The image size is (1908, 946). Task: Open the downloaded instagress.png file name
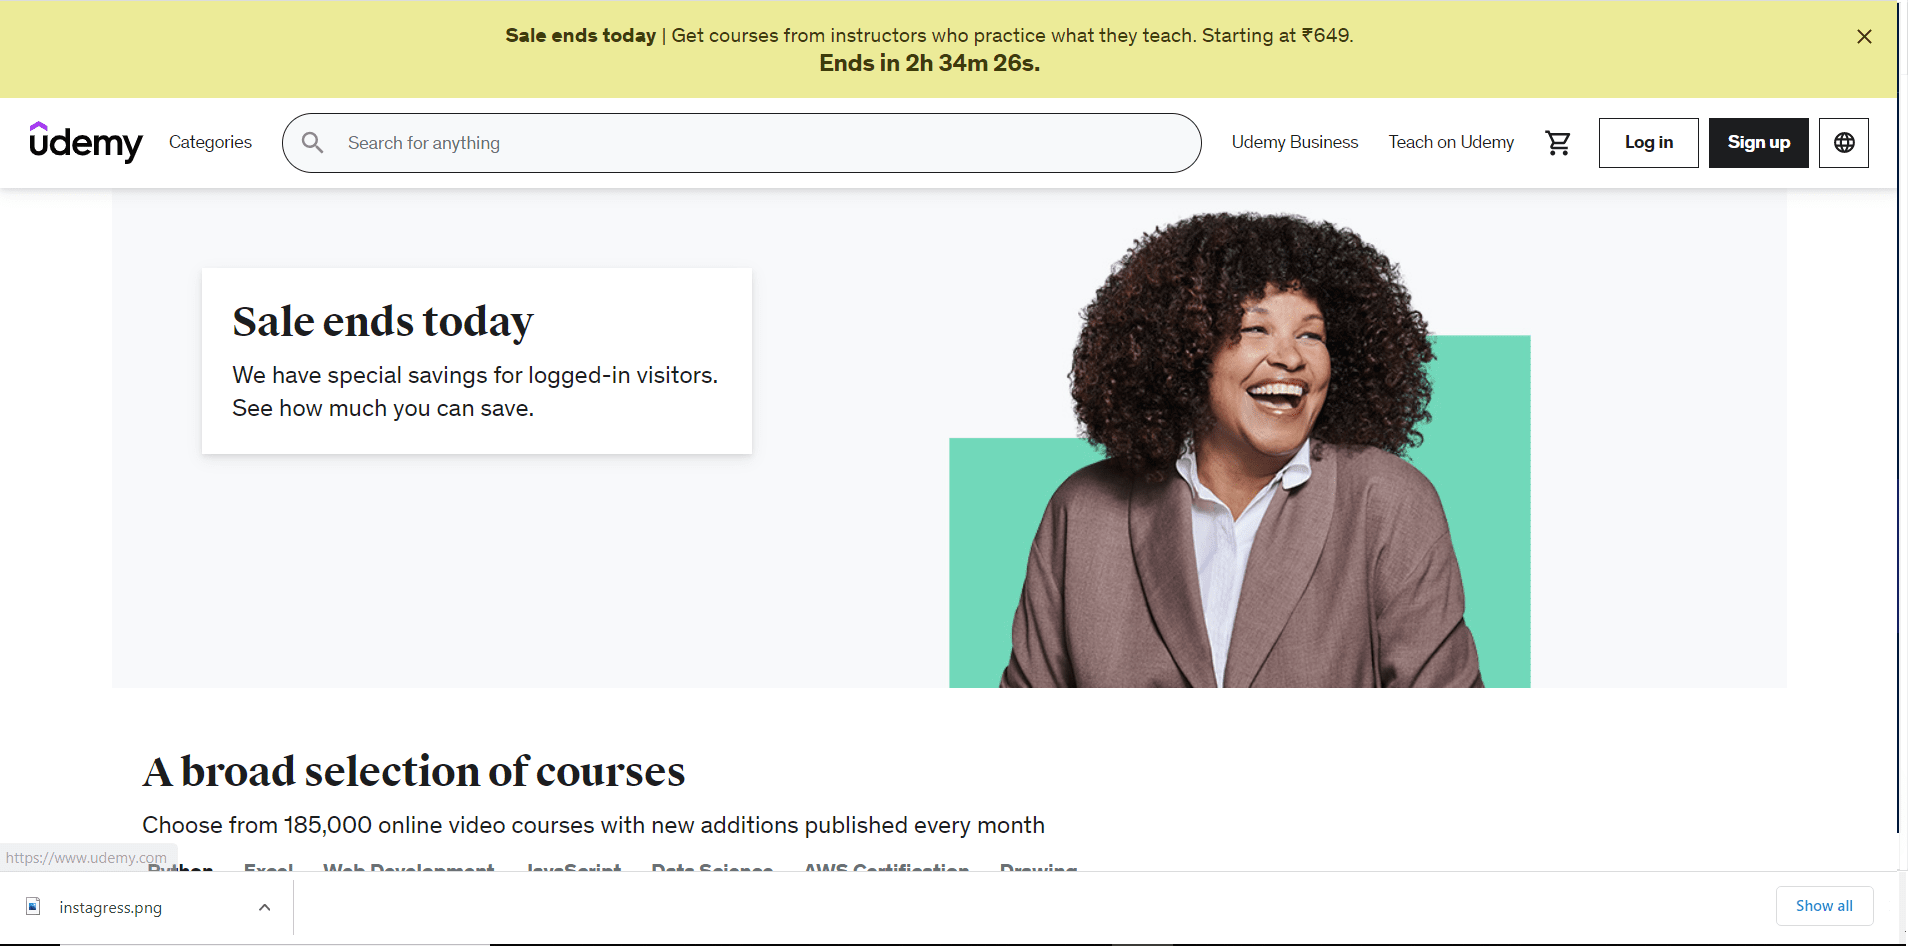(x=111, y=908)
